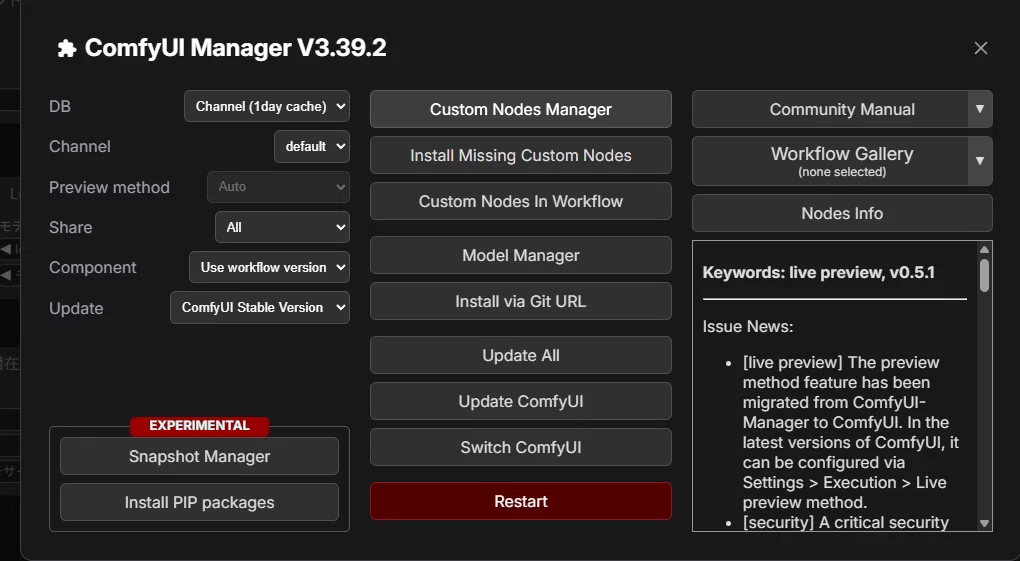Image resolution: width=1020 pixels, height=561 pixels.
Task: Click the 'ComfyUI Manager V3.39.2' title text
Action: (235, 48)
